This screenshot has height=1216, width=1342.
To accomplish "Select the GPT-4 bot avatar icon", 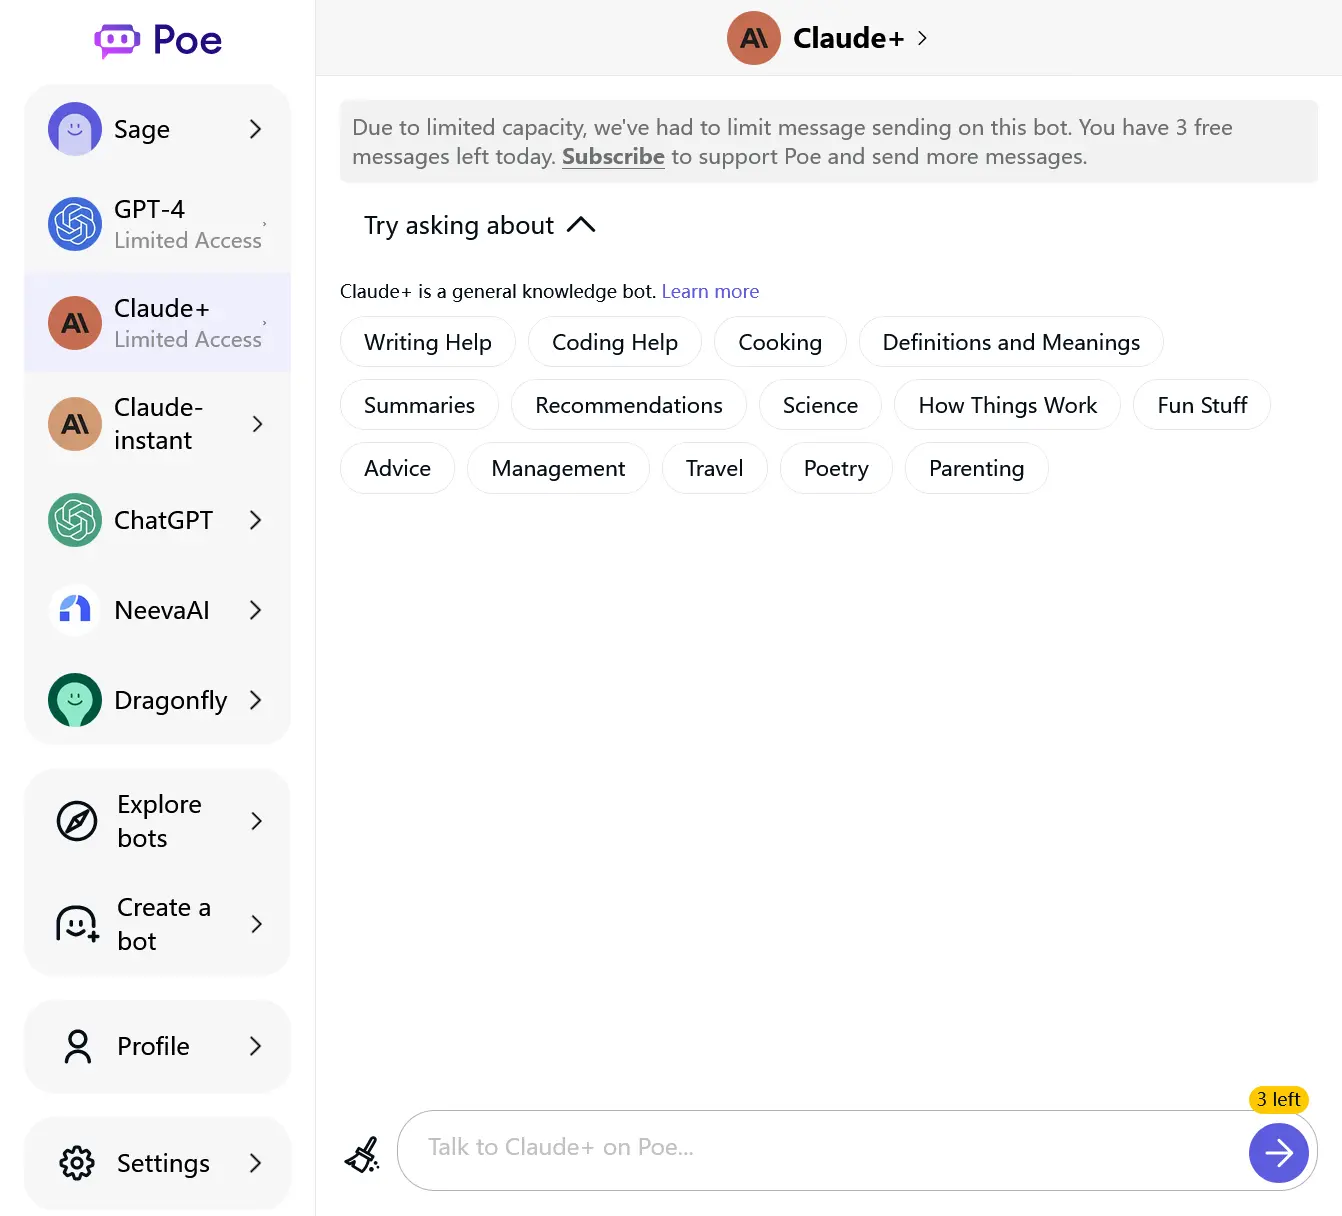I will (x=75, y=223).
